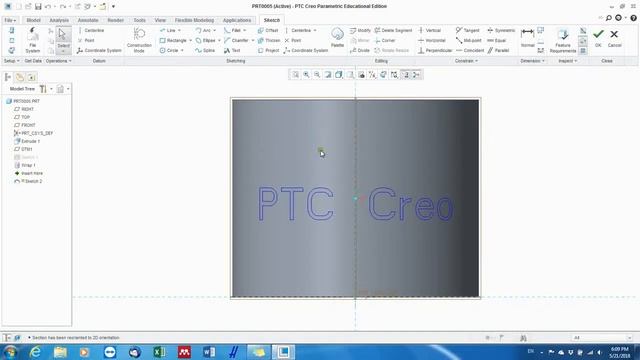Use the Delete Segment tool
The image size is (640, 360).
393,30
